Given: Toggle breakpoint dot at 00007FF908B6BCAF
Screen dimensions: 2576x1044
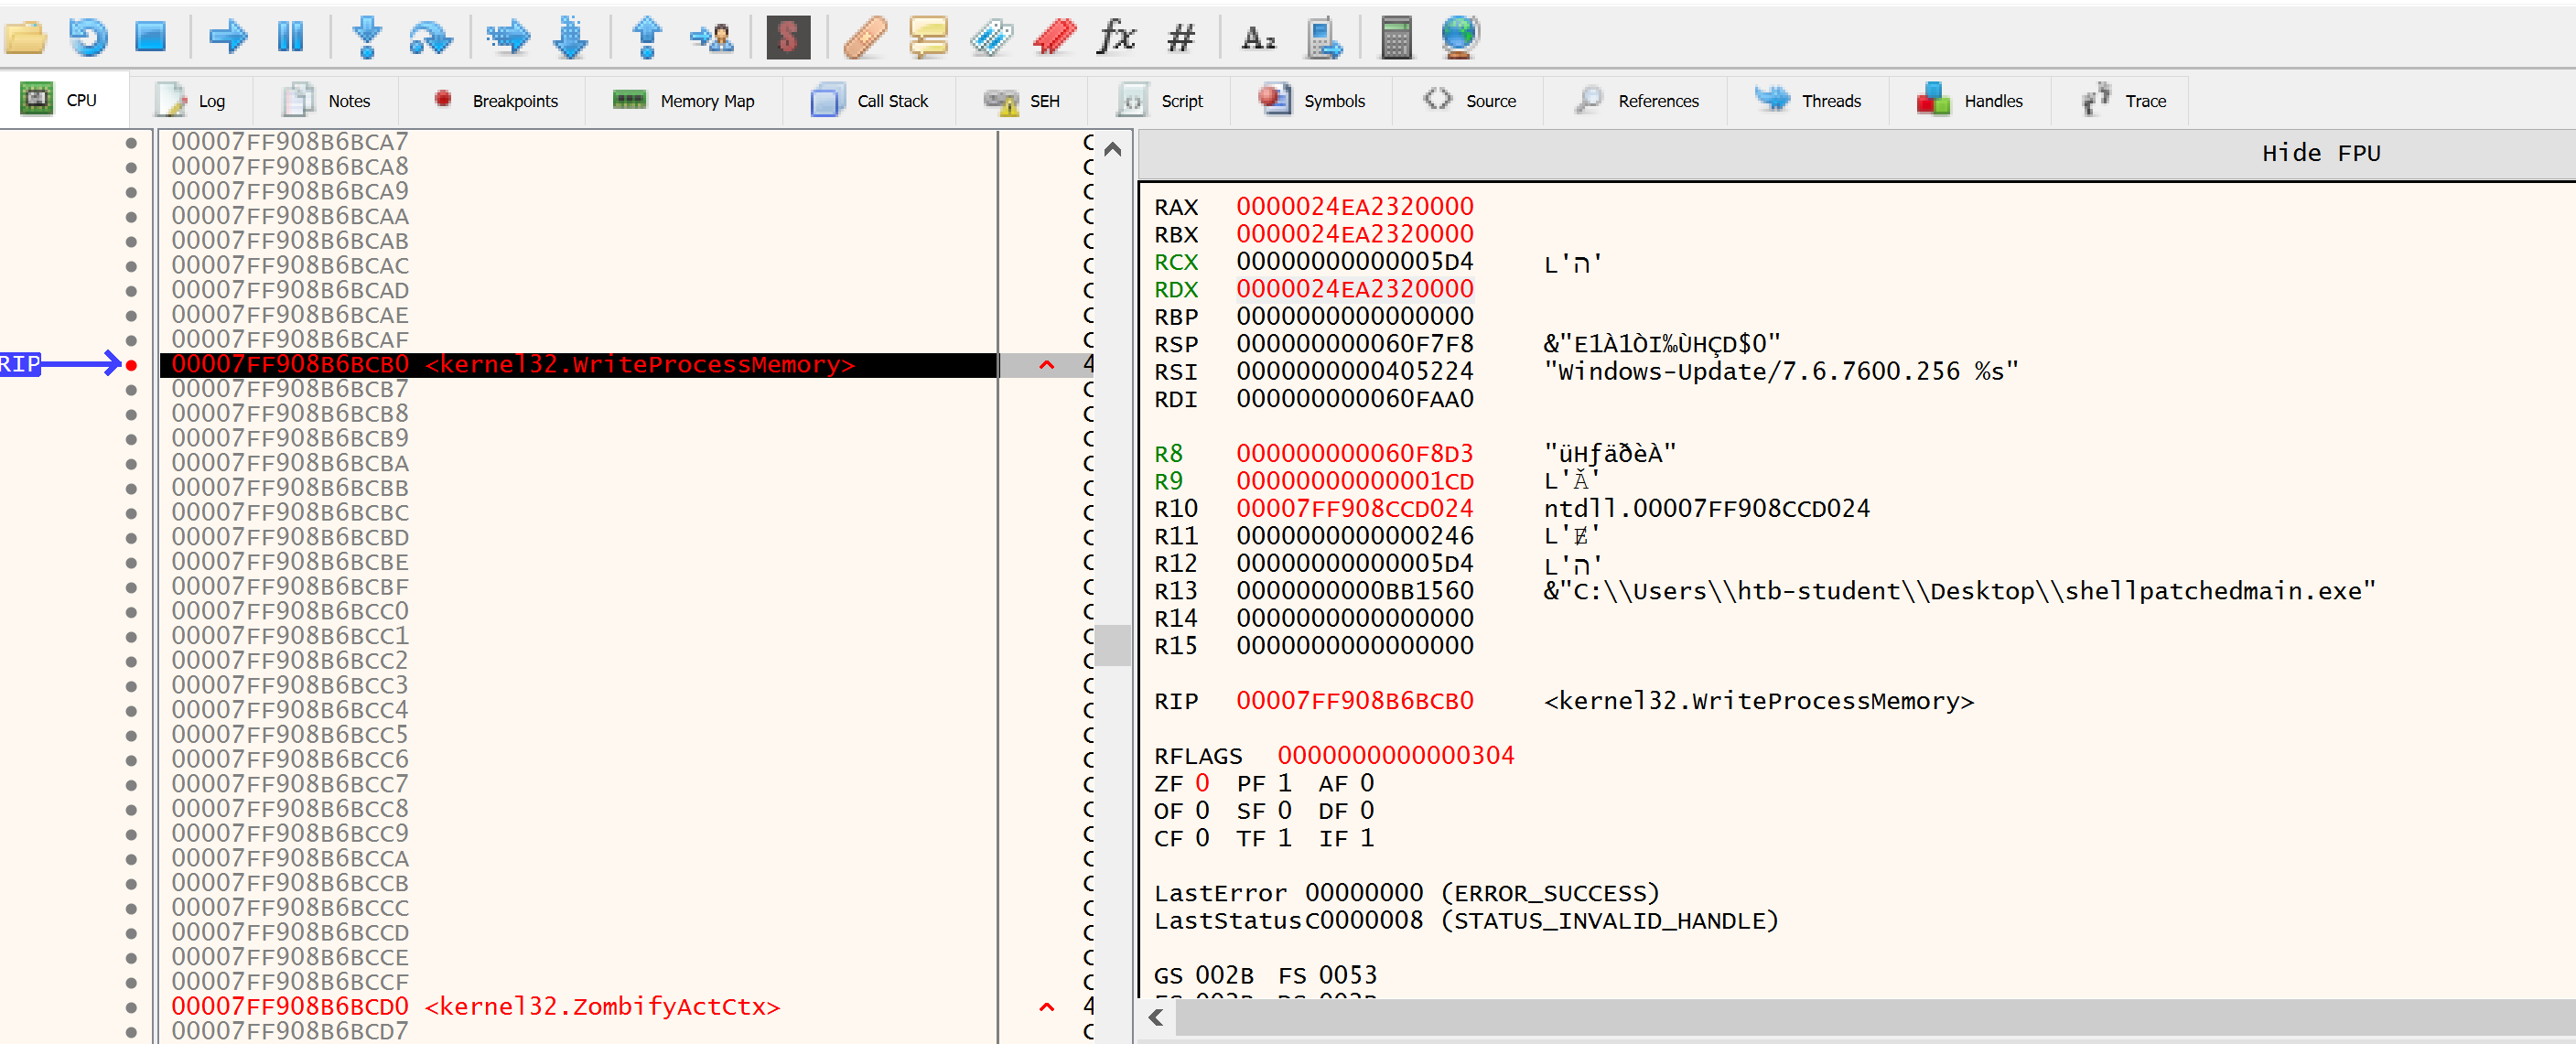Looking at the screenshot, I should coord(131,340).
